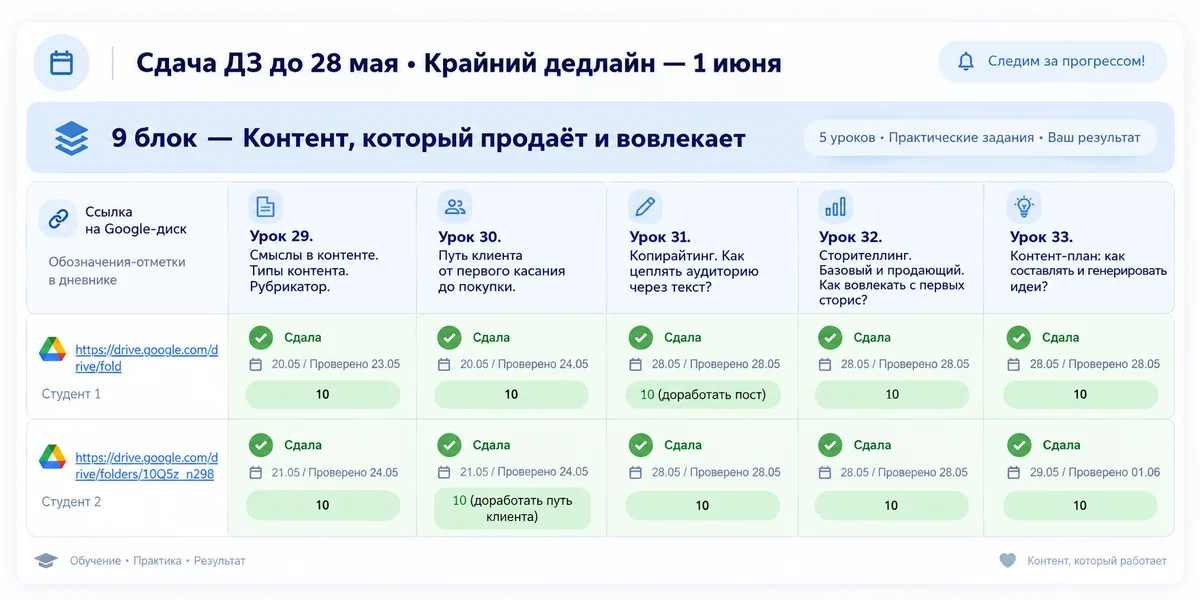
Task: Click the Урок 32. heading
Action: 850,237
